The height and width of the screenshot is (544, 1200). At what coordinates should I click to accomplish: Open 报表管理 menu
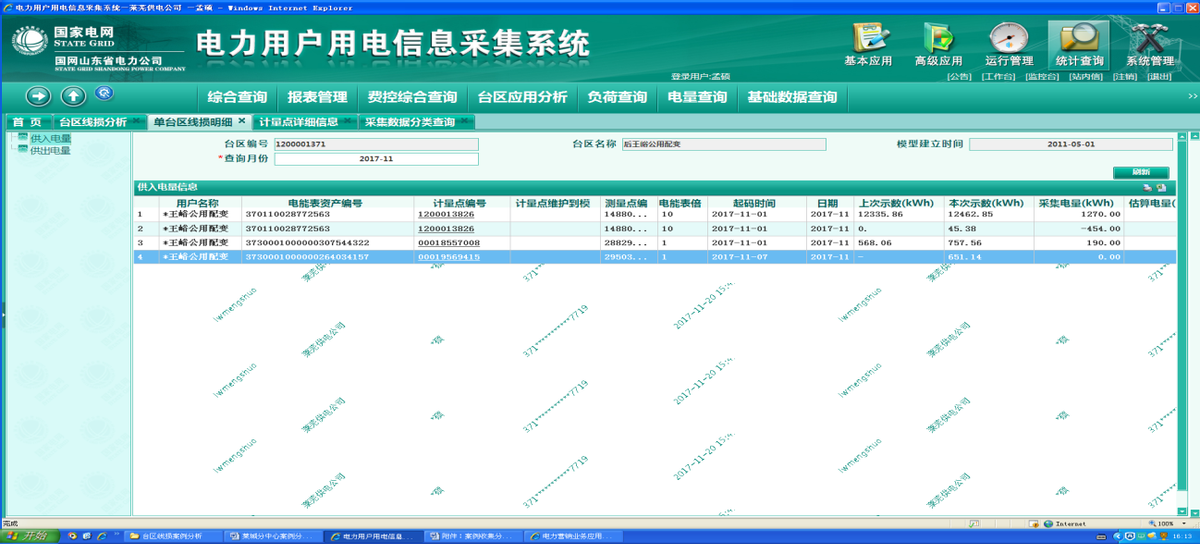pos(317,97)
